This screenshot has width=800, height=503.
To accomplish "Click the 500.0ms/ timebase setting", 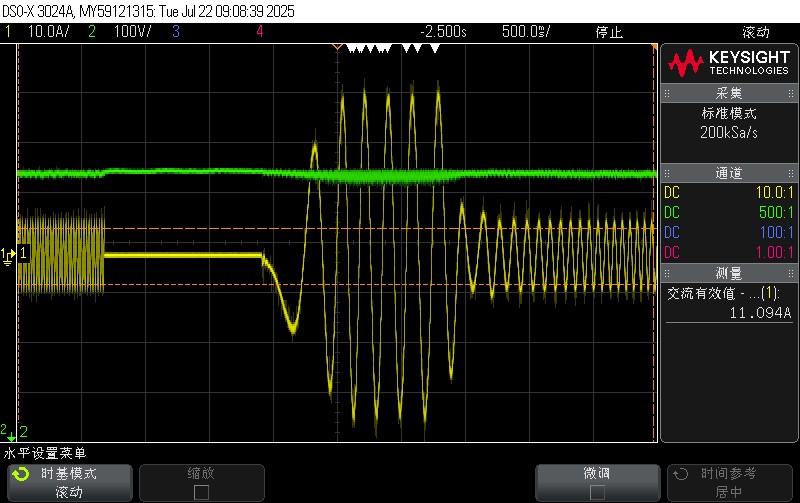I will click(526, 32).
